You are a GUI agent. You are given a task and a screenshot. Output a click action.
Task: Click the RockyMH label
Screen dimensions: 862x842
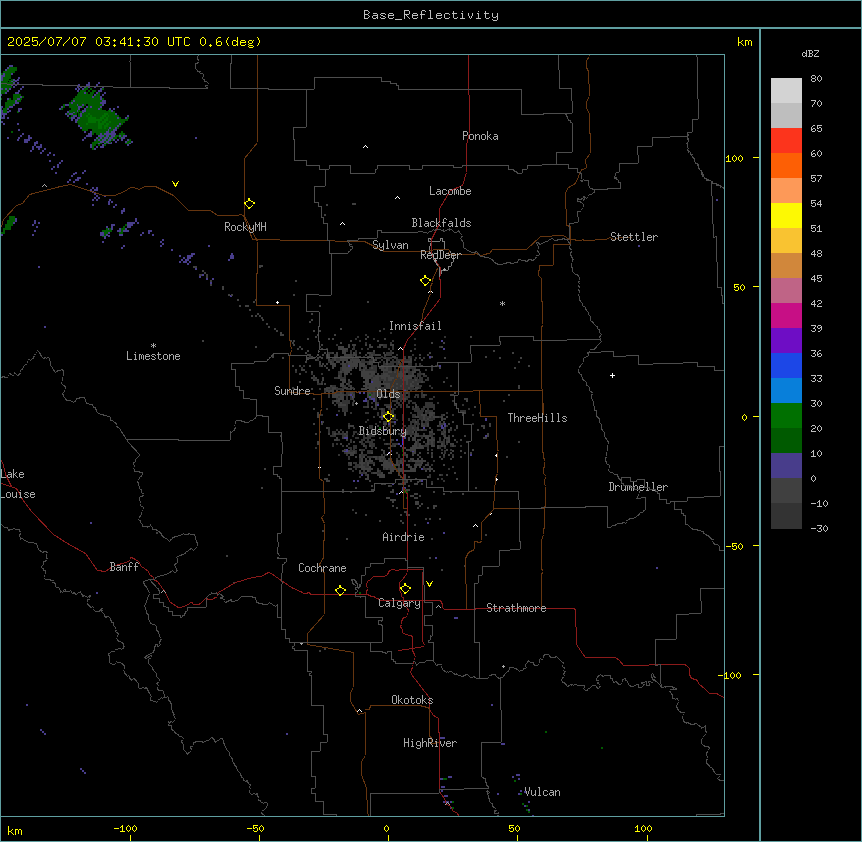tap(245, 227)
